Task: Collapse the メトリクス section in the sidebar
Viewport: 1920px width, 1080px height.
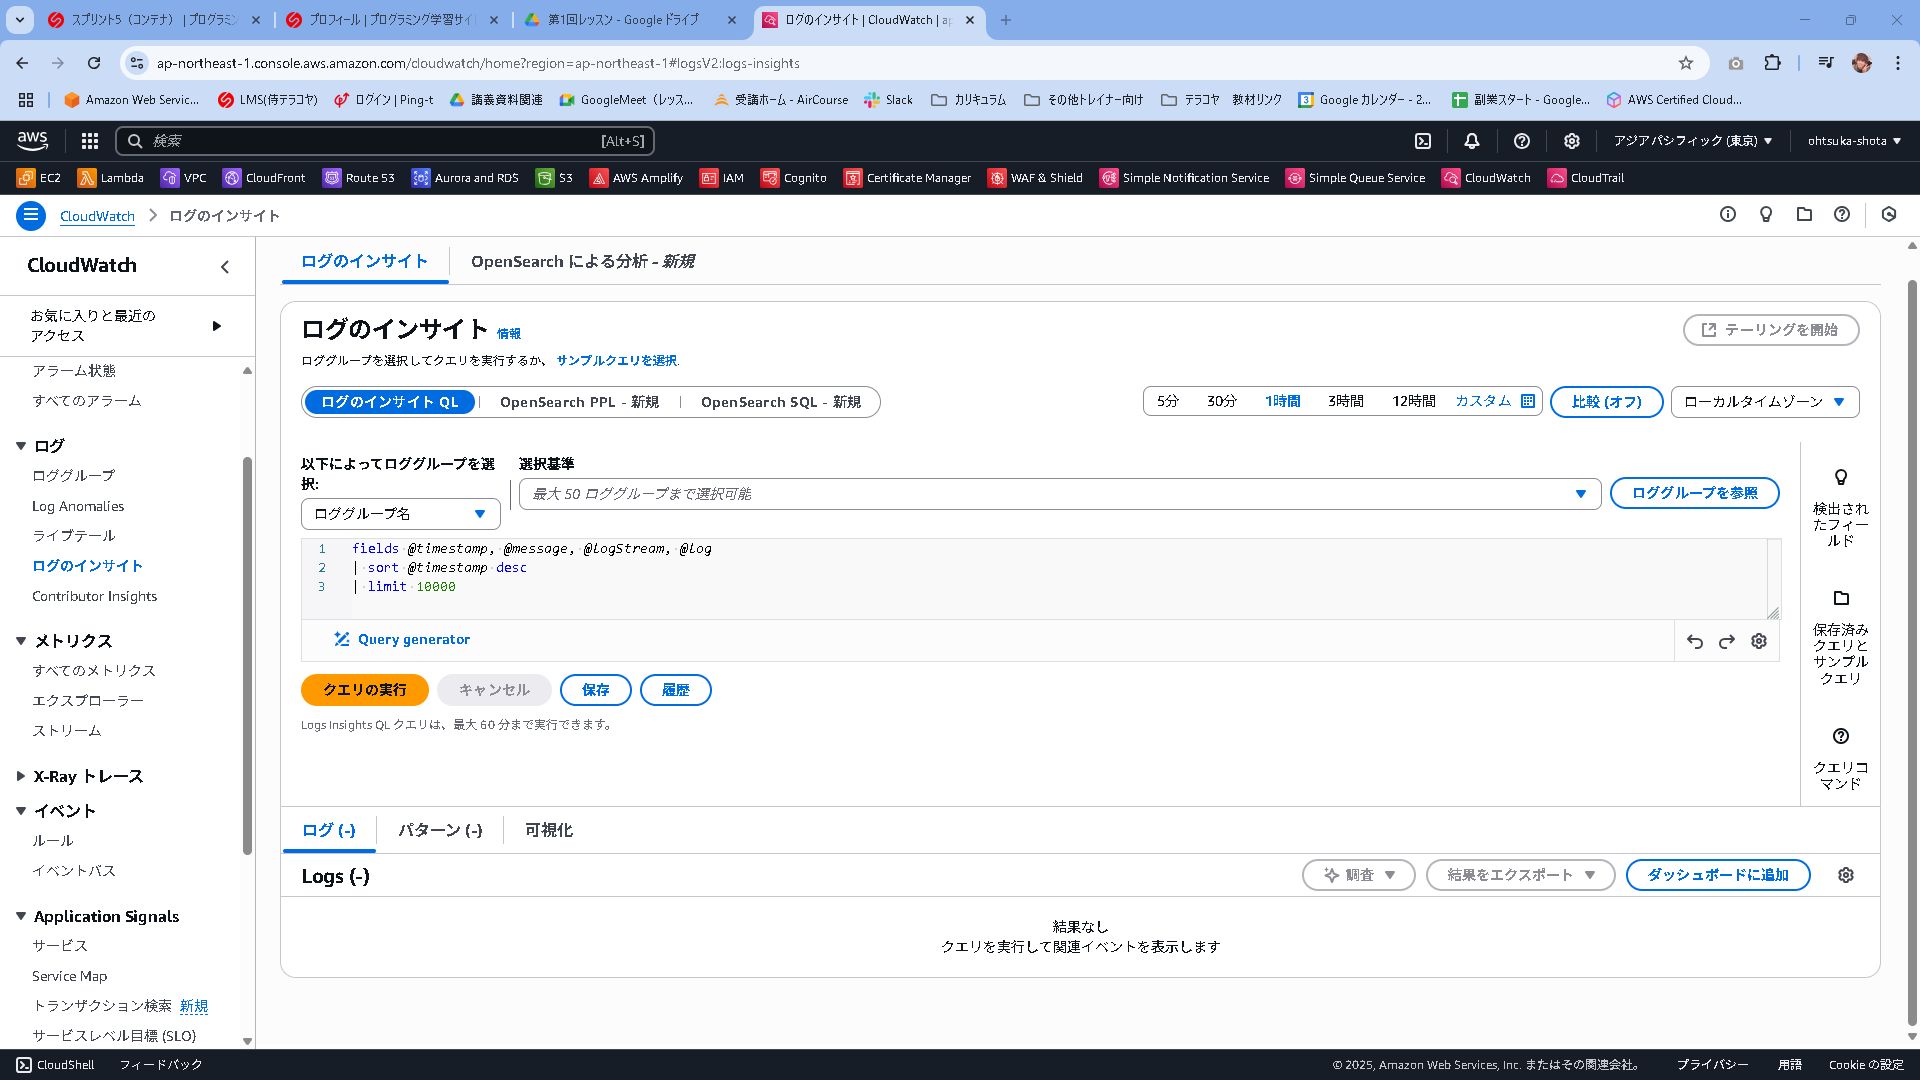Action: (x=21, y=641)
